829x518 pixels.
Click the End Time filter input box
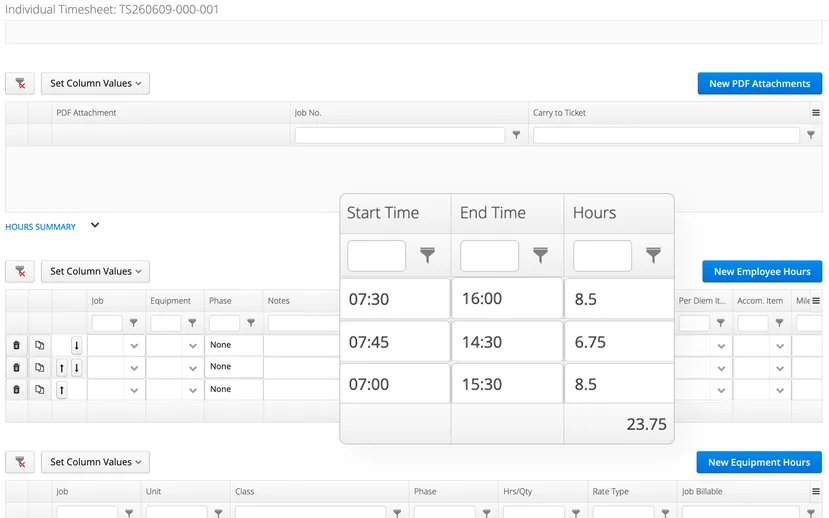[x=490, y=256]
